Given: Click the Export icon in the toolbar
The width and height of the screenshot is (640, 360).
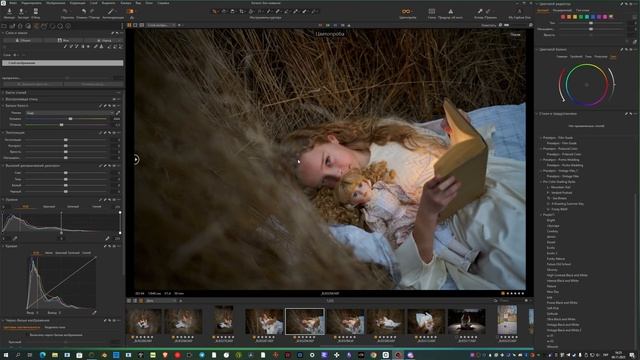Looking at the screenshot, I should click(21, 11).
